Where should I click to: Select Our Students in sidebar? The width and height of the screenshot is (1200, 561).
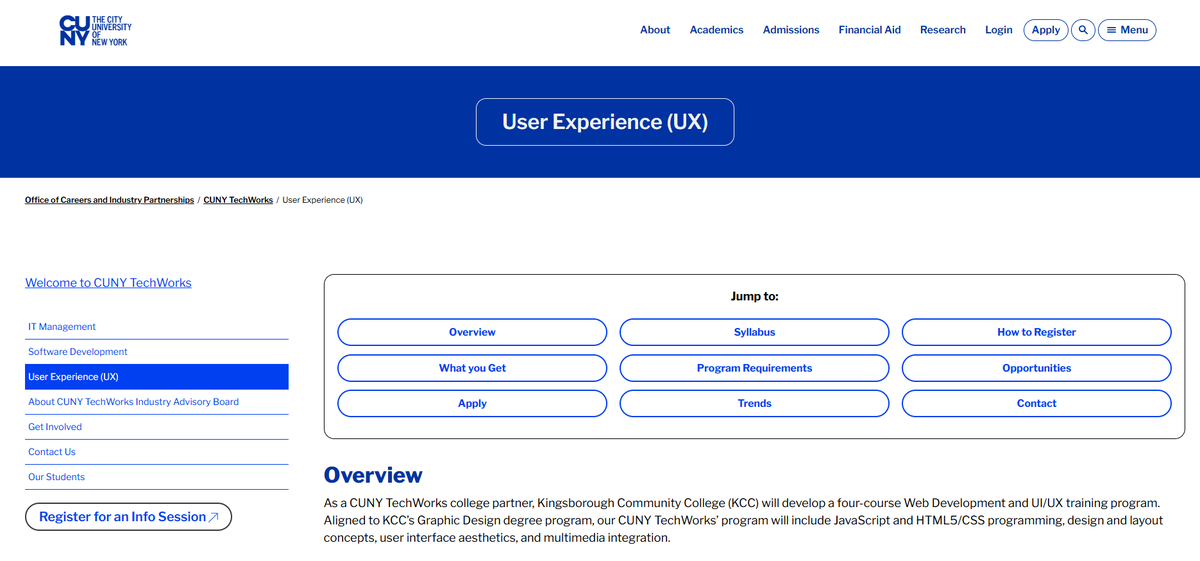point(157,477)
